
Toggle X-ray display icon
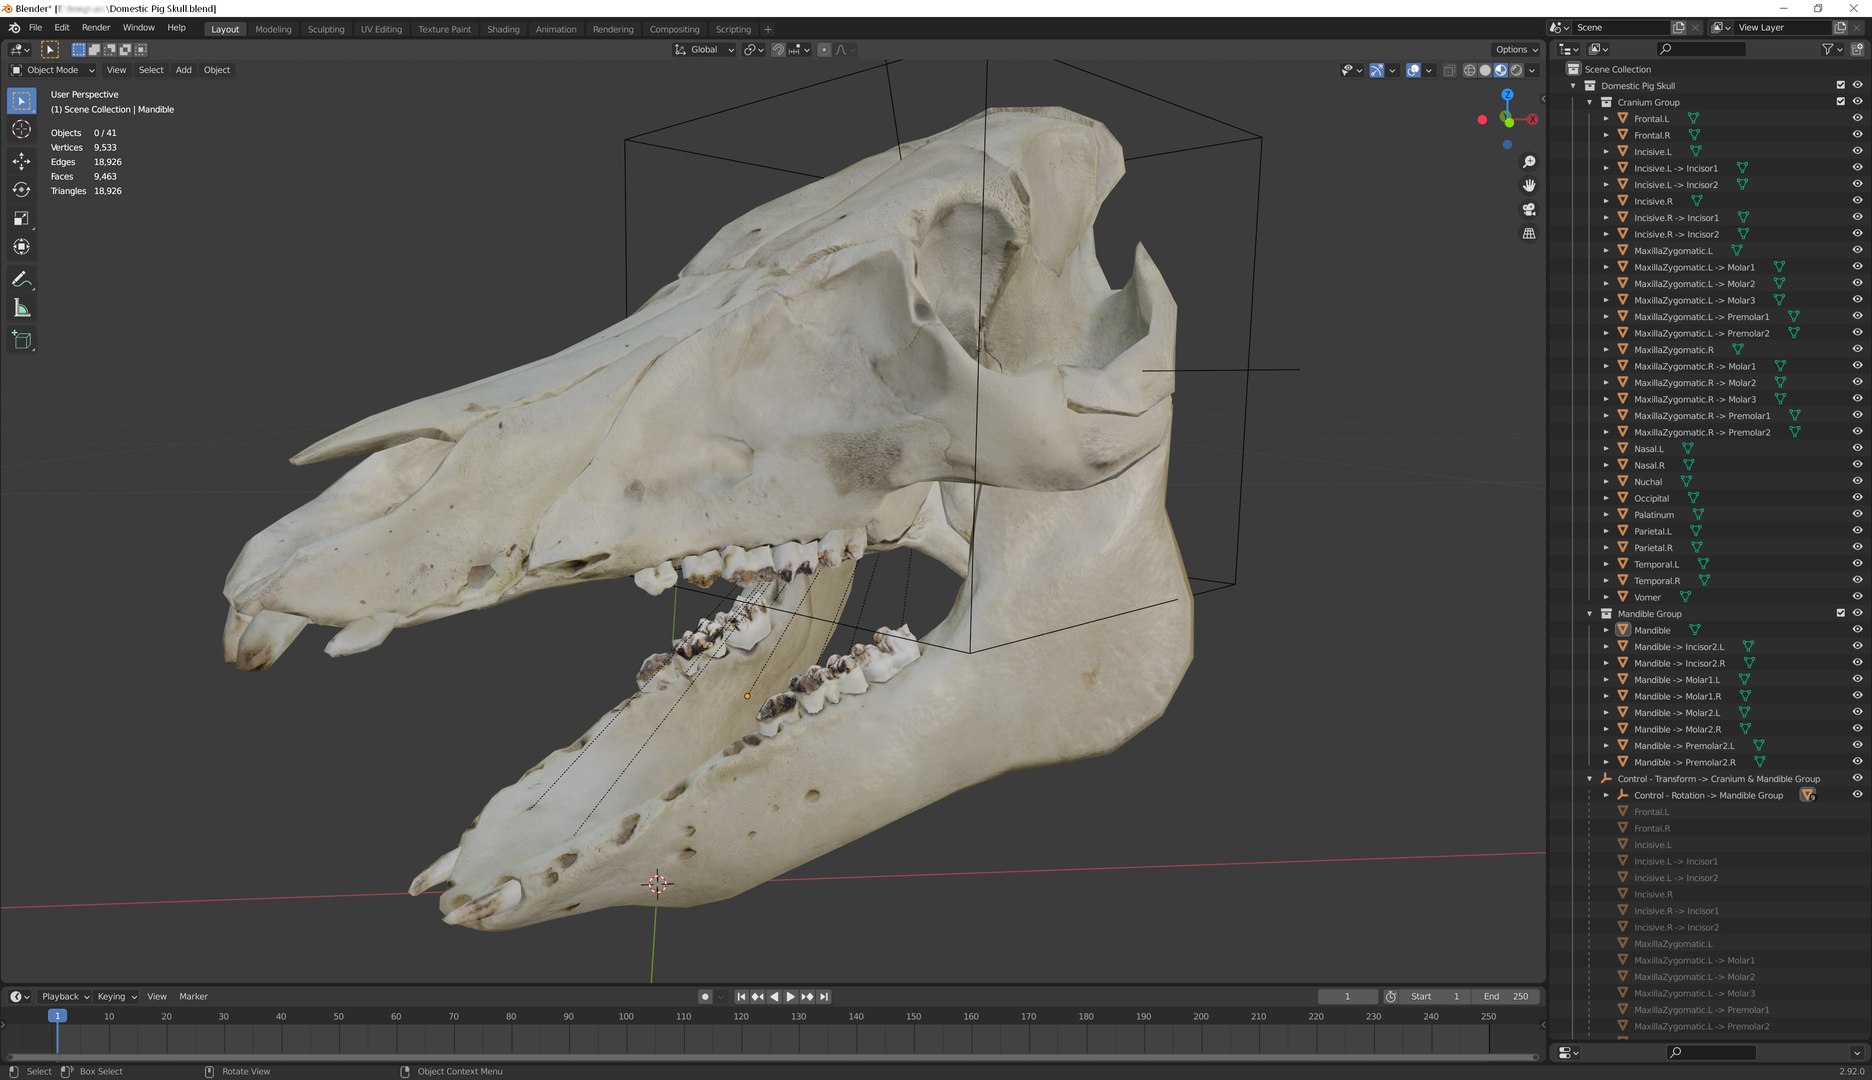1449,70
